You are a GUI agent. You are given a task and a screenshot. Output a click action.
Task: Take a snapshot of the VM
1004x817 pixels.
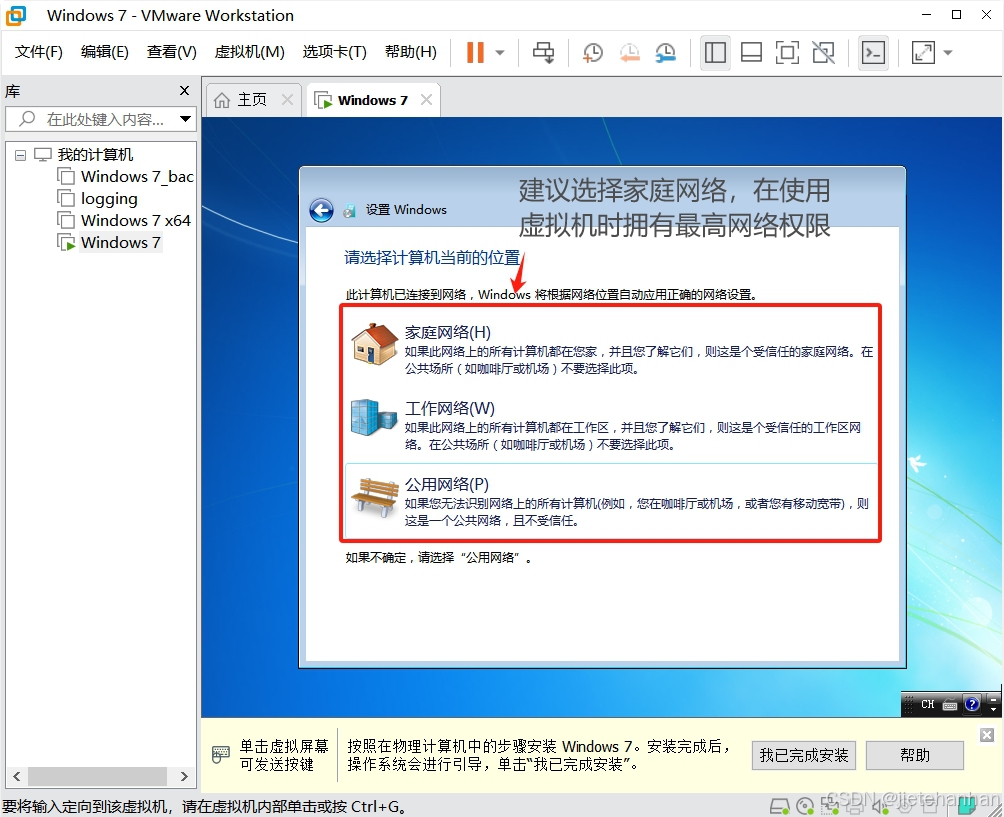tap(593, 53)
